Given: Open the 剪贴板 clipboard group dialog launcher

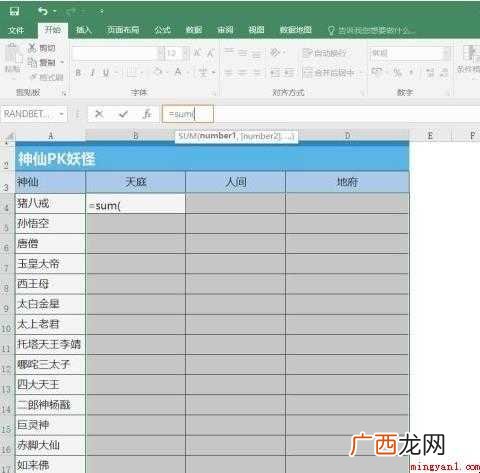Looking at the screenshot, I should tap(64, 93).
